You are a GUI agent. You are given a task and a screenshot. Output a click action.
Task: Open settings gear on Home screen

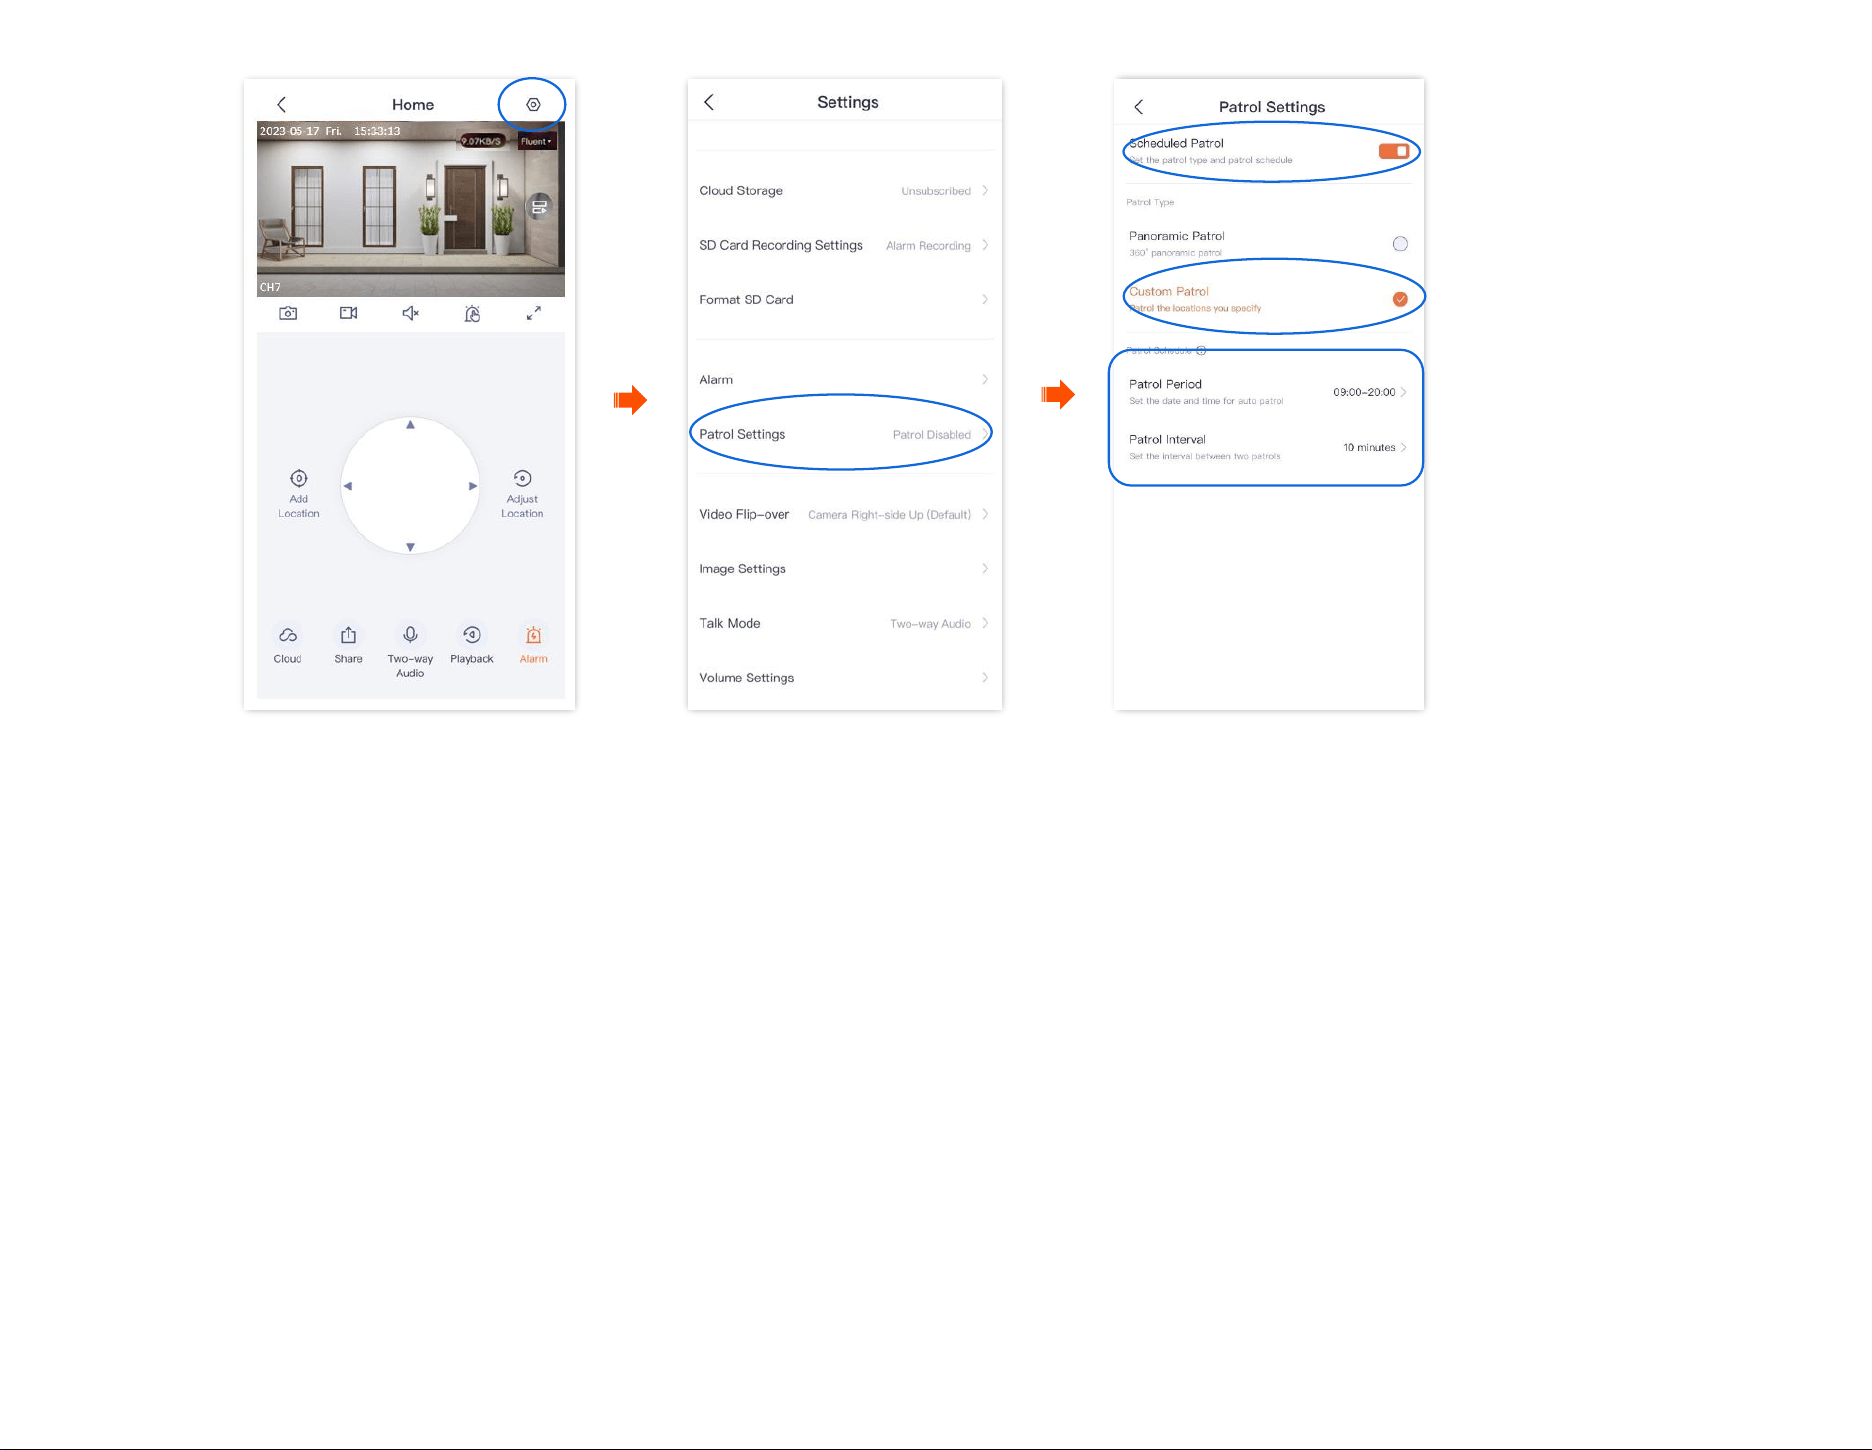pos(533,104)
